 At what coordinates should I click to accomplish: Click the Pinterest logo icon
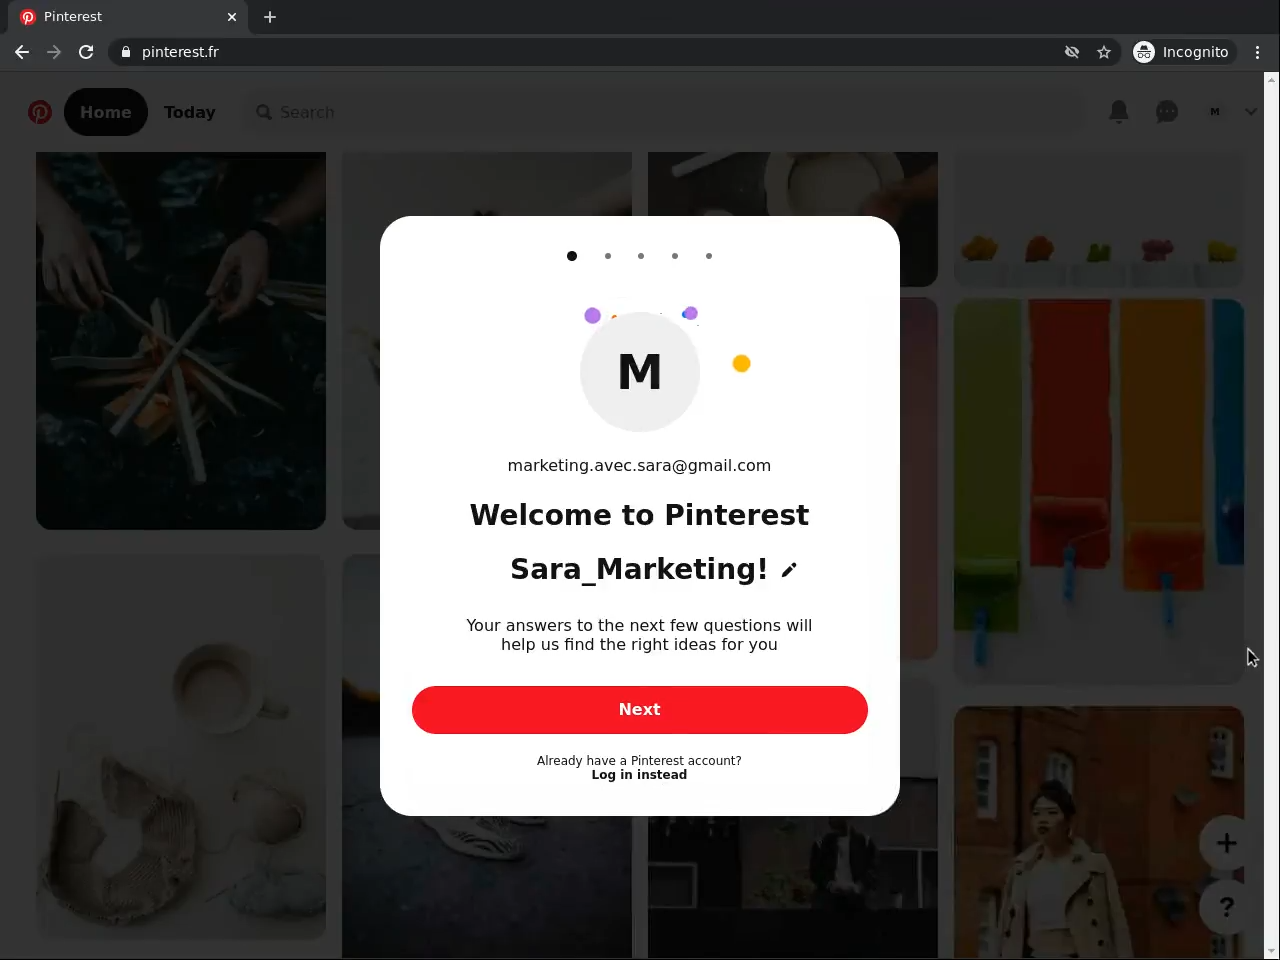(40, 112)
